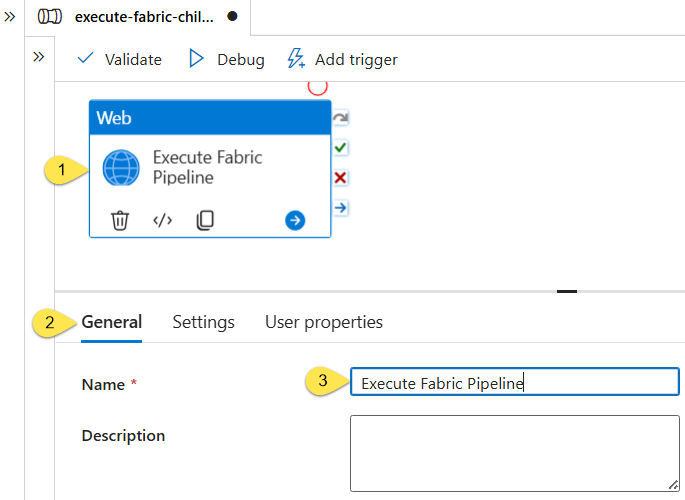Switch to the General tab
Viewport: 685px width, 500px height.
(112, 322)
